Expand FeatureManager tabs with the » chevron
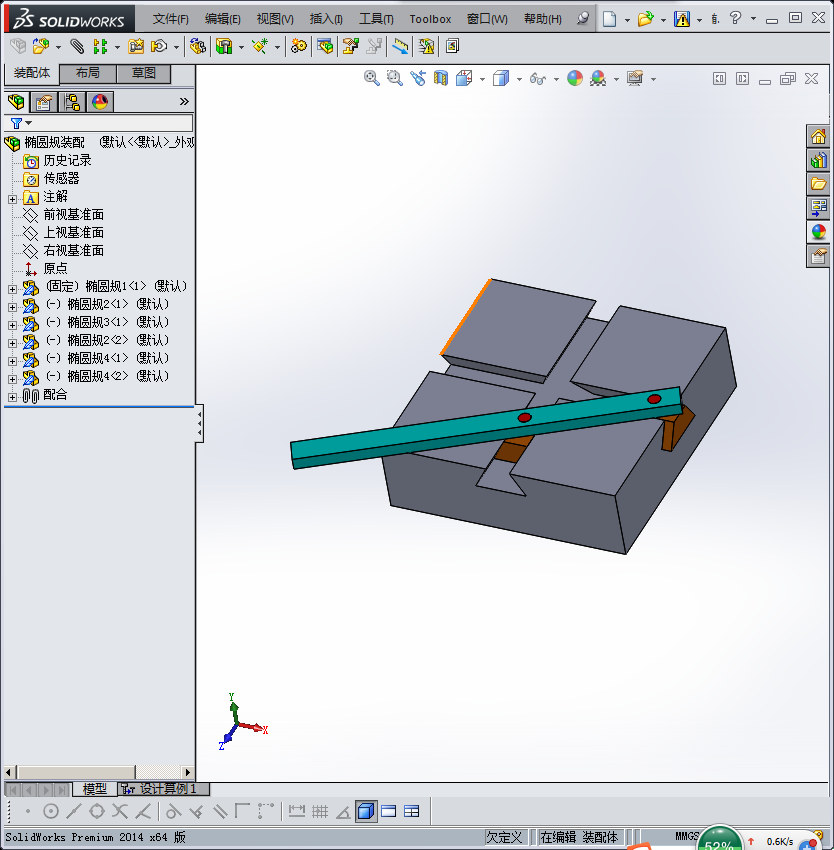 pos(184,101)
